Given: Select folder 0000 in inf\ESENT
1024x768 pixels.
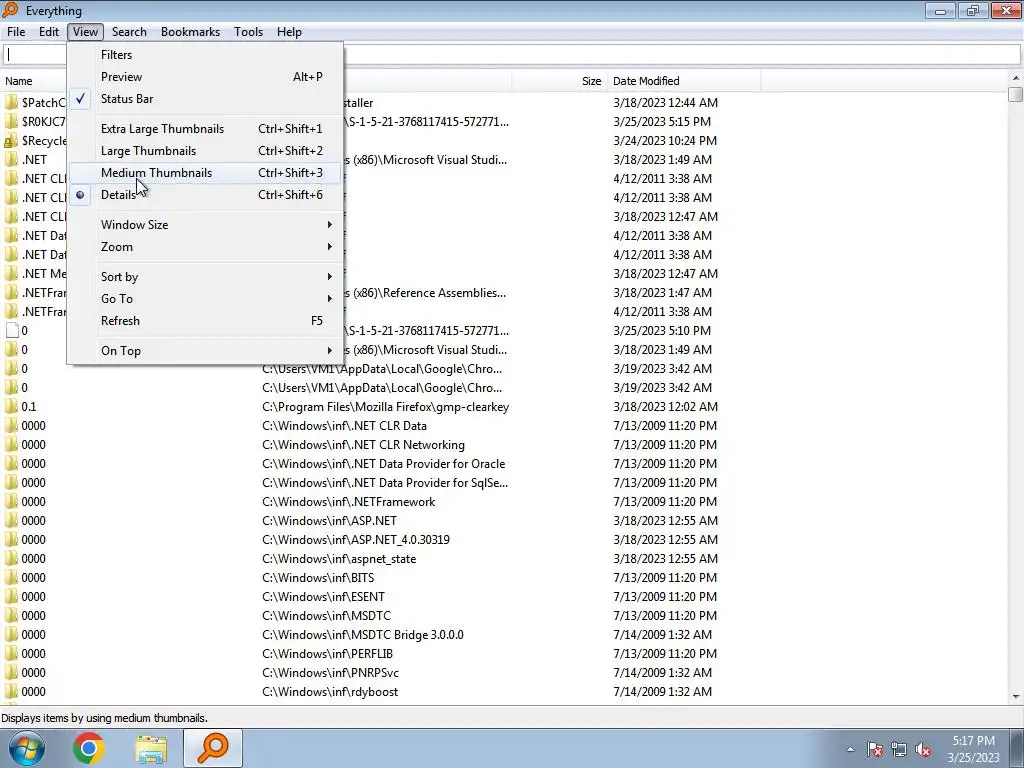Looking at the screenshot, I should tap(33, 596).
